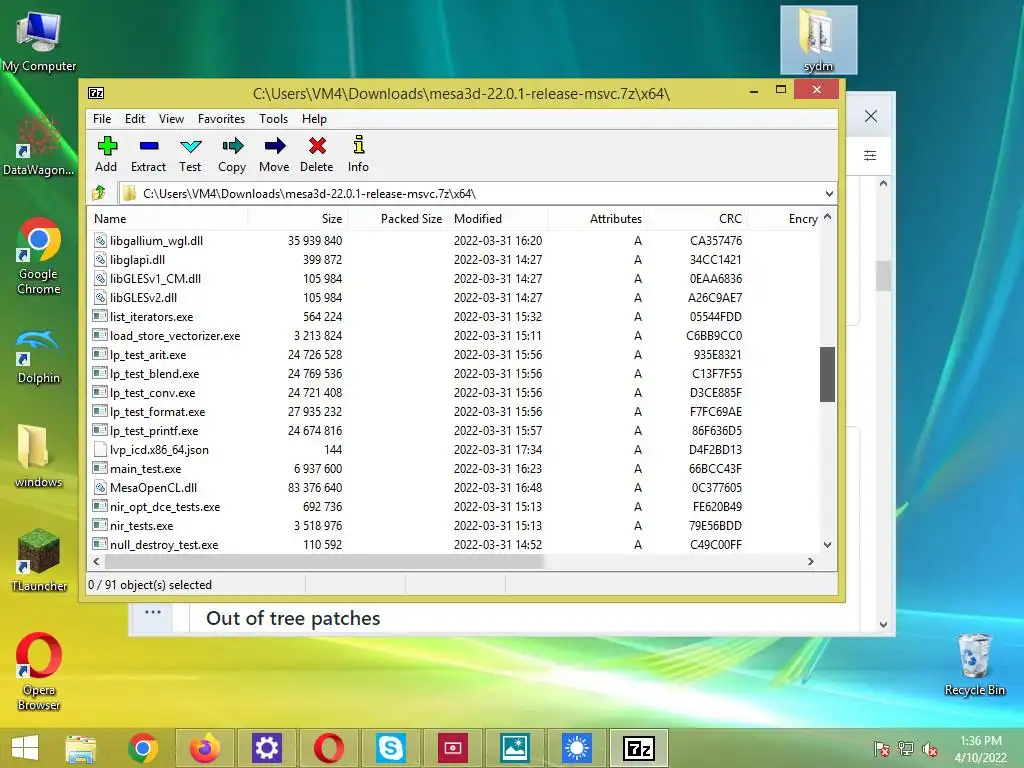The width and height of the screenshot is (1024, 768).
Task: Select lvp_icd.x86_64.json file
Action: click(159, 449)
